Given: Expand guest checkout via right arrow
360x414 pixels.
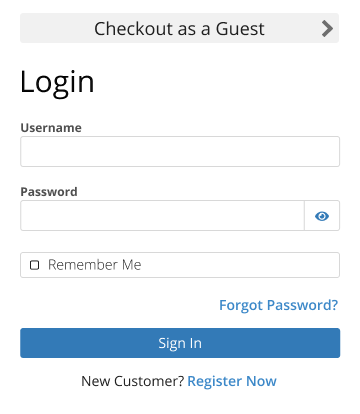Looking at the screenshot, I should 327,28.
